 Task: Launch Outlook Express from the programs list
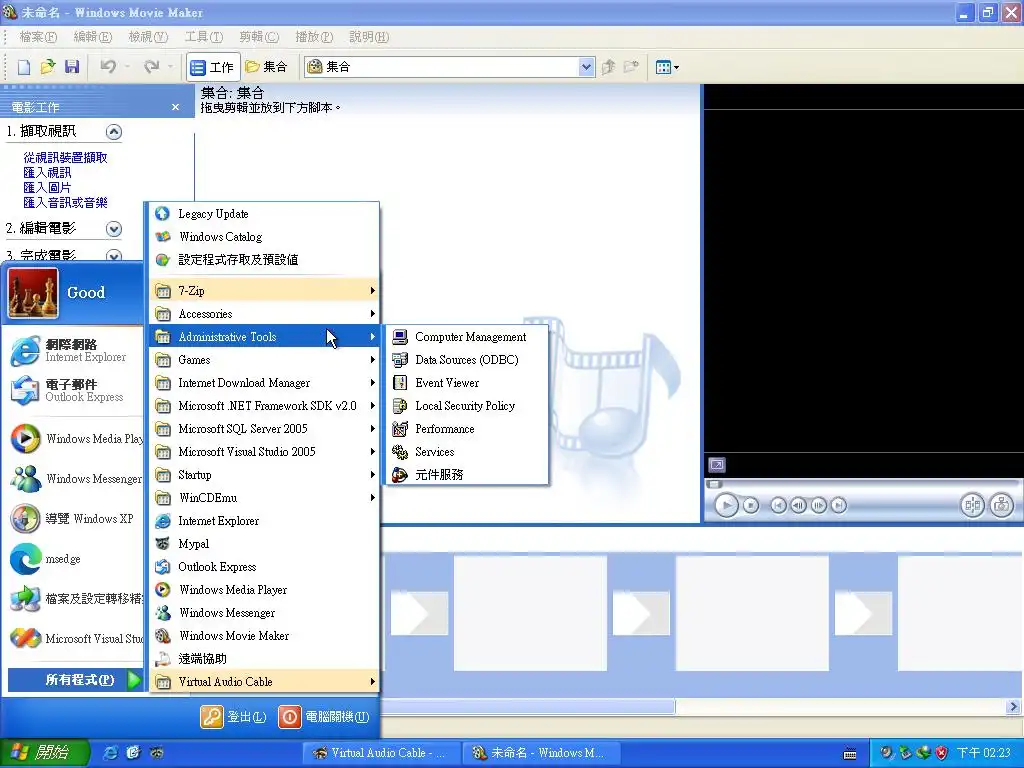(264, 567)
